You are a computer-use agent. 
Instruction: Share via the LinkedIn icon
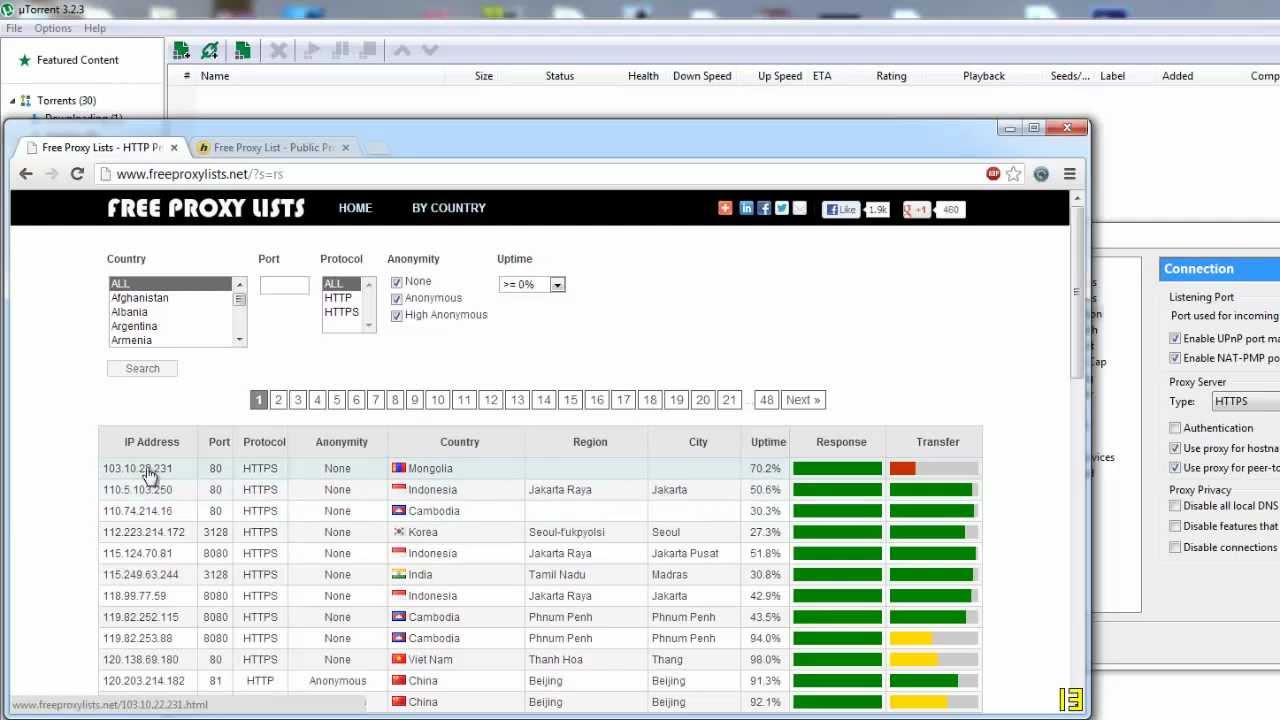(x=746, y=208)
